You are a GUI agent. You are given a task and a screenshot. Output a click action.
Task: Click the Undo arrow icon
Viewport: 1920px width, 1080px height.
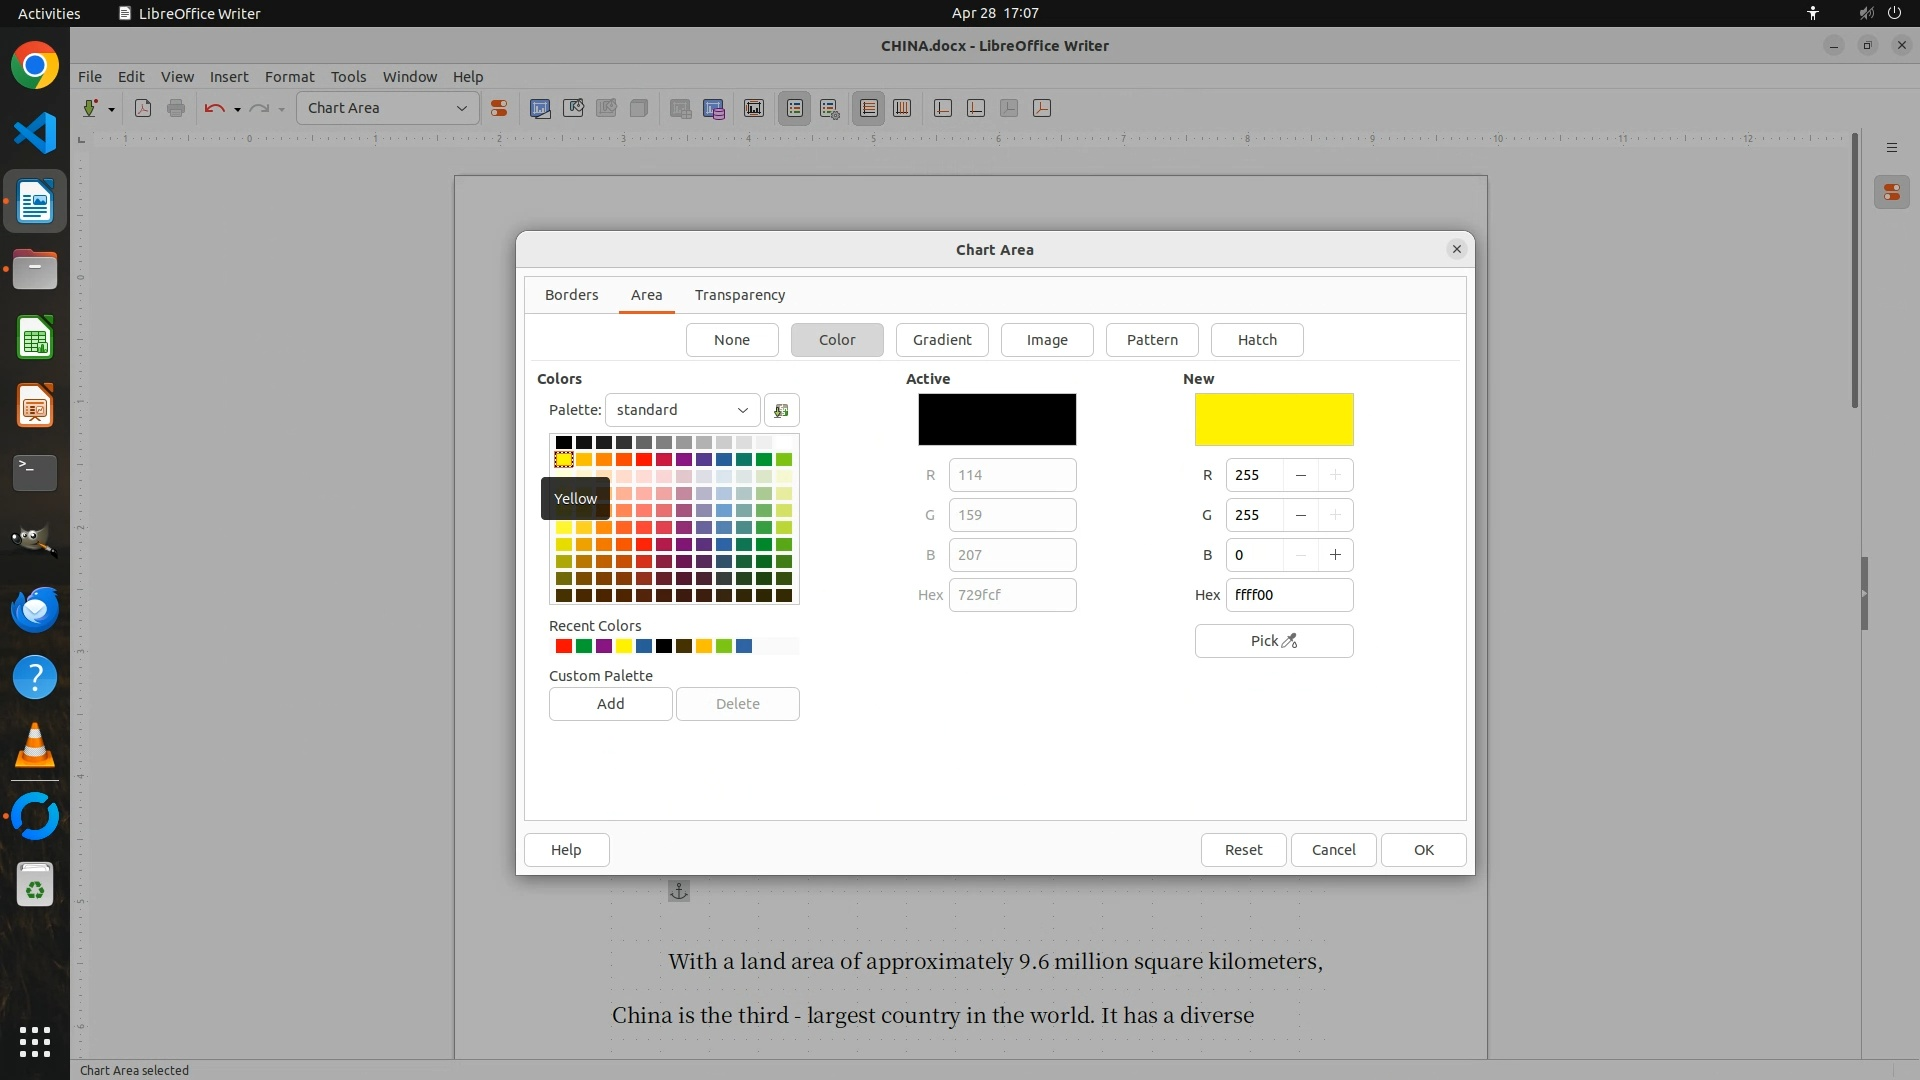(213, 108)
